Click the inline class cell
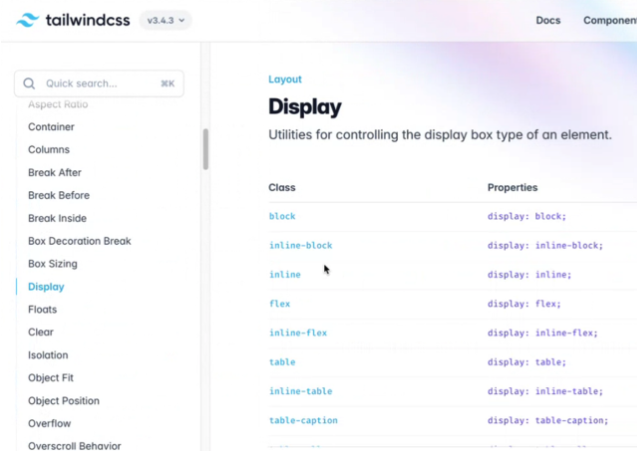Image resolution: width=637 pixels, height=451 pixels. pos(285,275)
